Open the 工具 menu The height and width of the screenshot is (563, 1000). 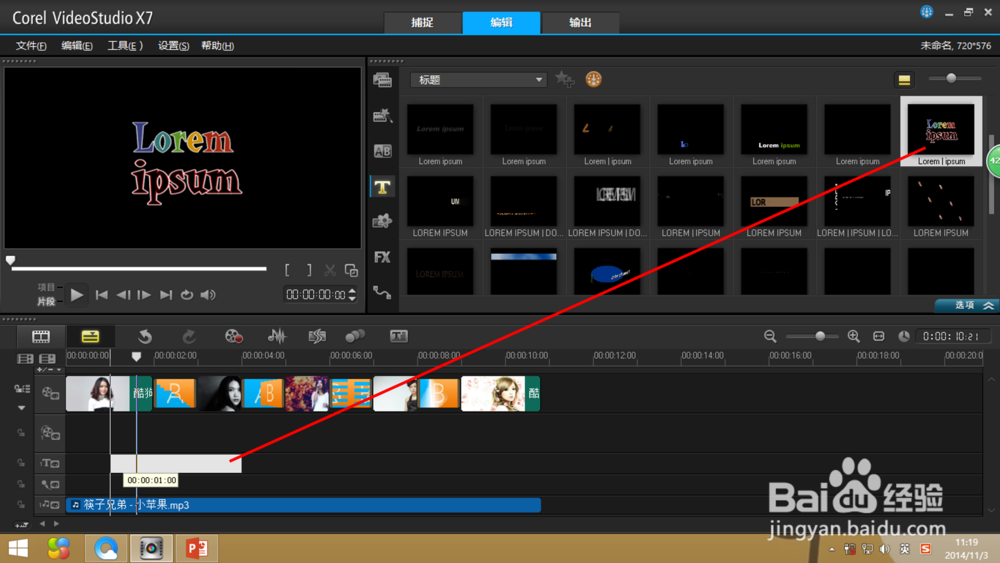coord(124,46)
